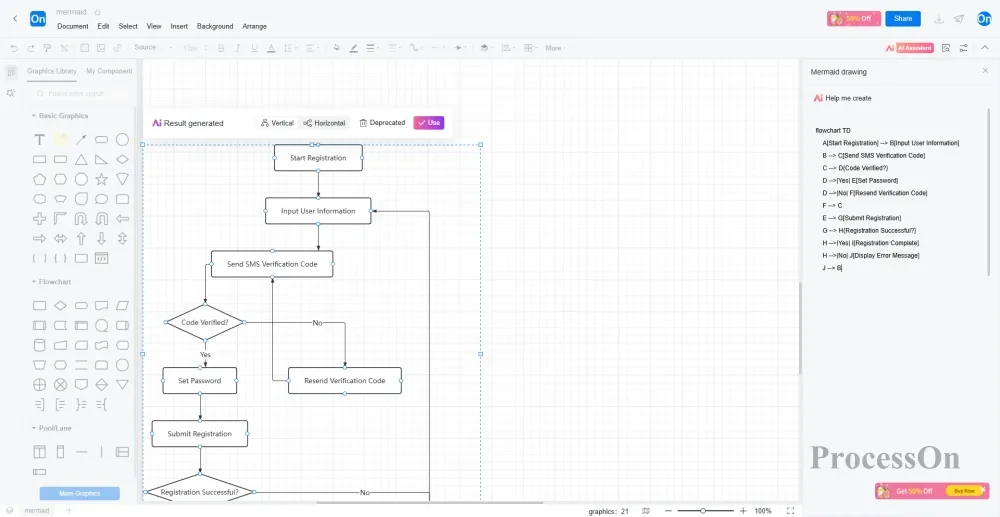The width and height of the screenshot is (1000, 517).
Task: Open the settings sliders icon
Action: tap(964, 48)
